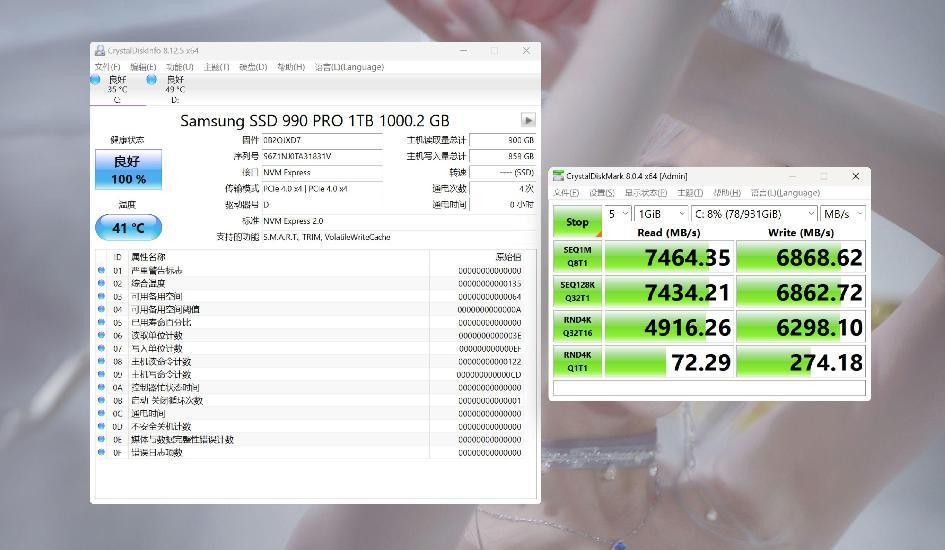Click the 6862.72 write result value
Viewport: 945px width, 550px height.
(x=819, y=293)
